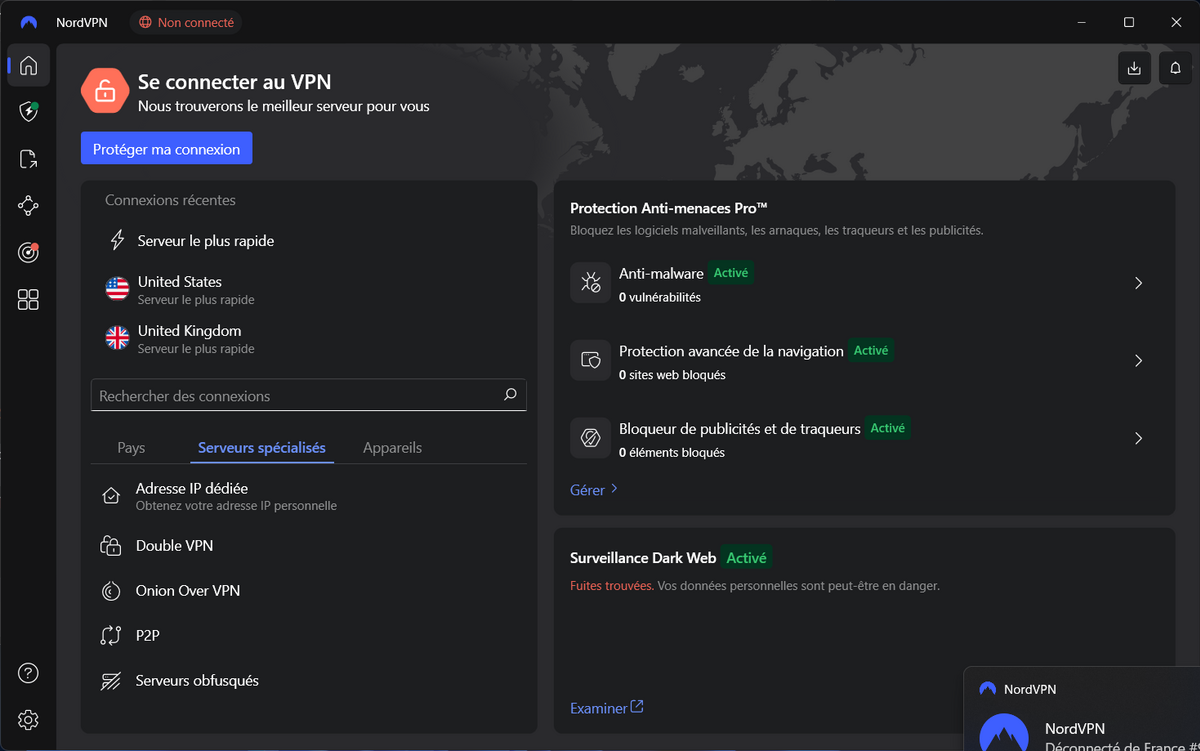Expand the Anti-malware chevron arrow

click(1138, 283)
